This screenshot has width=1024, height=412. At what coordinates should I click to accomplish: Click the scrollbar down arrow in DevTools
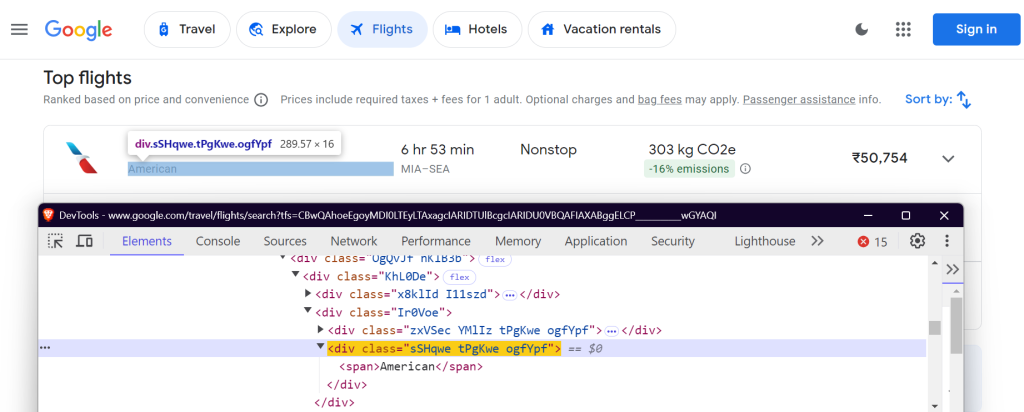tap(935, 405)
